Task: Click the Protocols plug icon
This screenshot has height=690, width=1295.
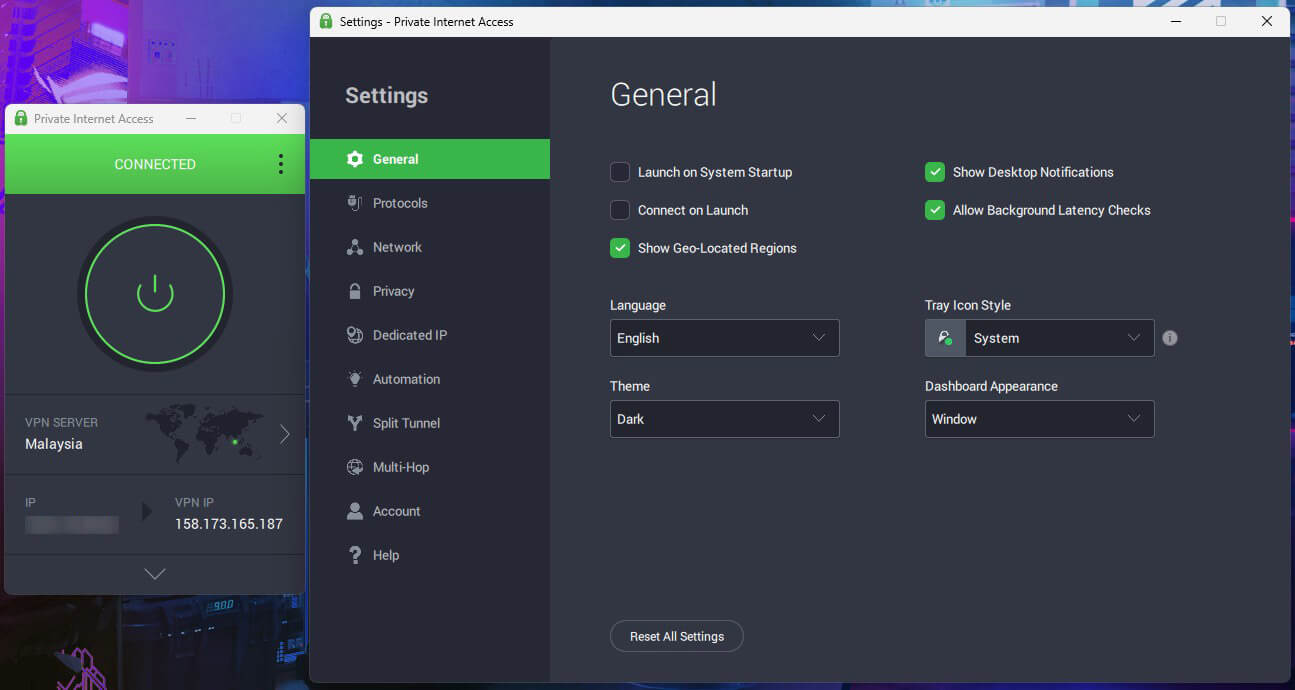Action: (x=355, y=203)
